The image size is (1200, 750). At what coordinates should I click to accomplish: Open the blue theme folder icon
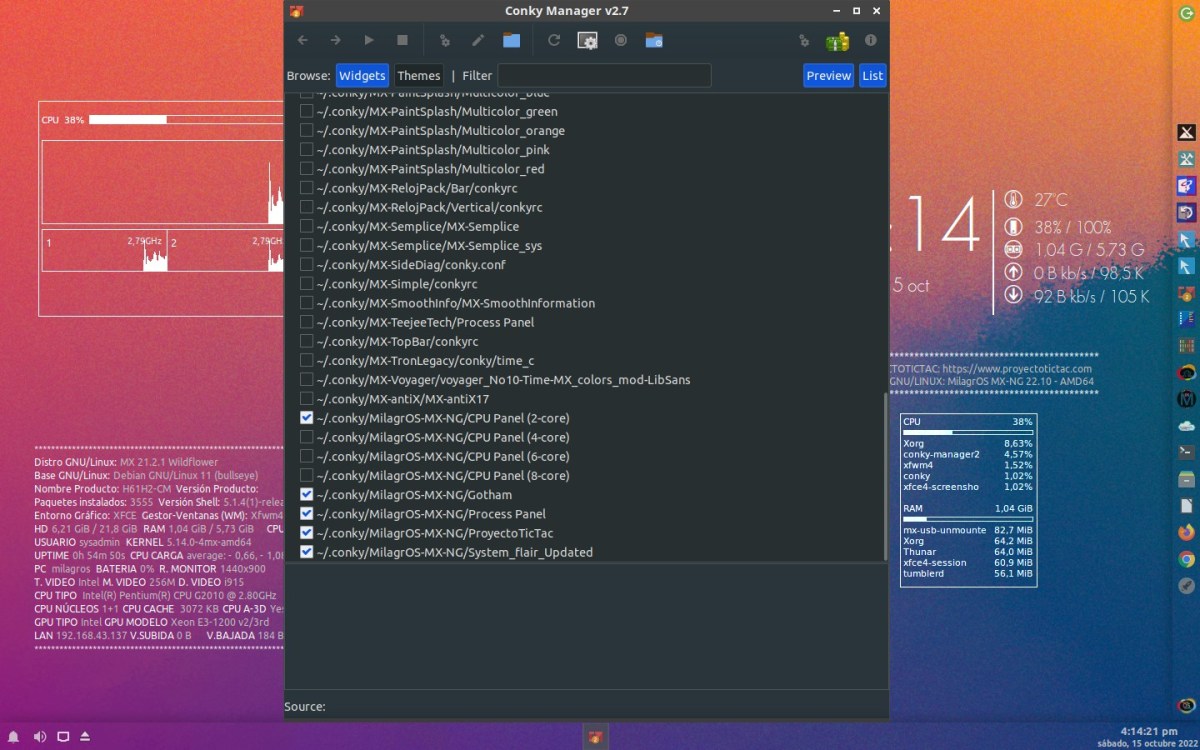[511, 40]
